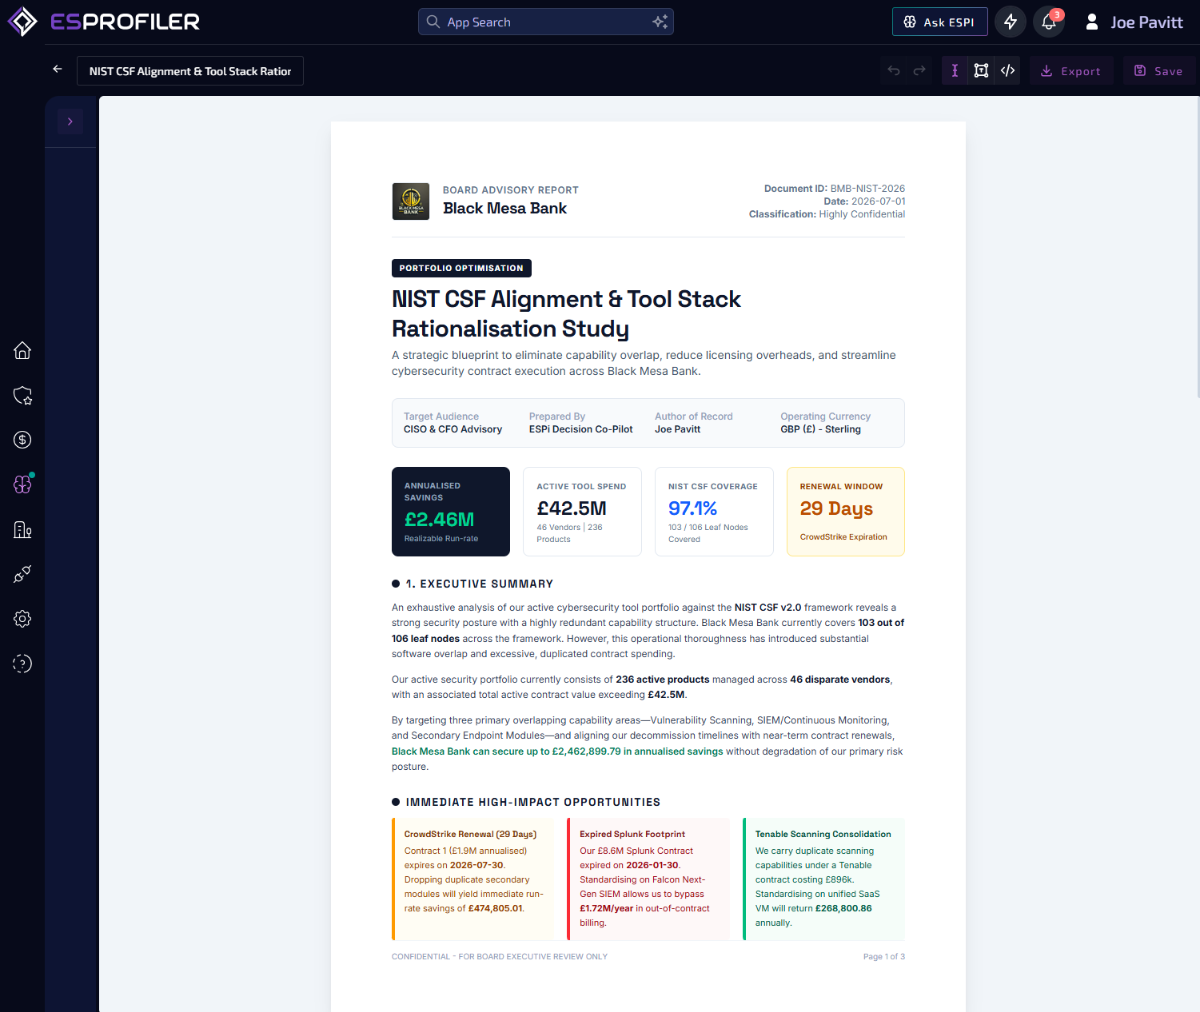
Task: Click the Prepared By ESPi Decision Co-Pilot field
Action: tap(581, 423)
